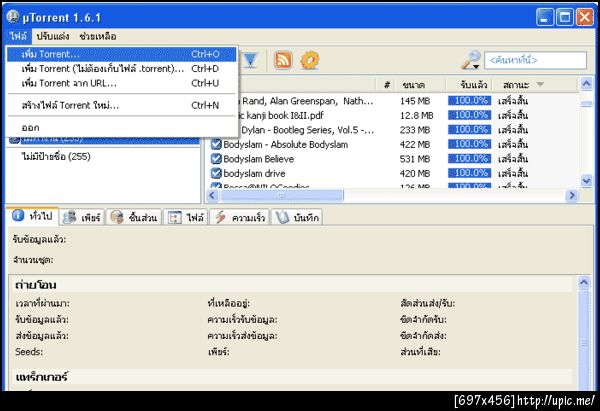Screen dimensions: 600x411
Task: Maximize the µTorrent window
Action: 565,17
